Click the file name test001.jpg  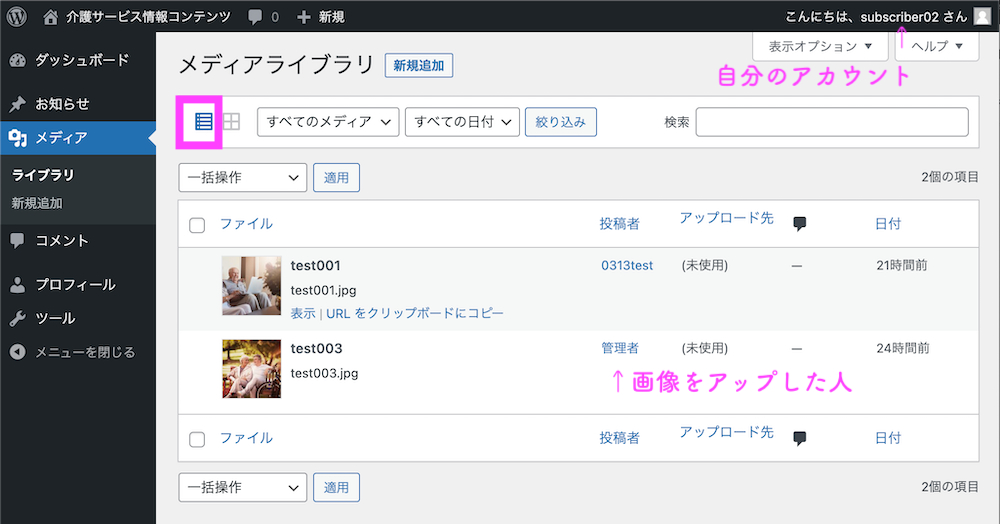[323, 290]
